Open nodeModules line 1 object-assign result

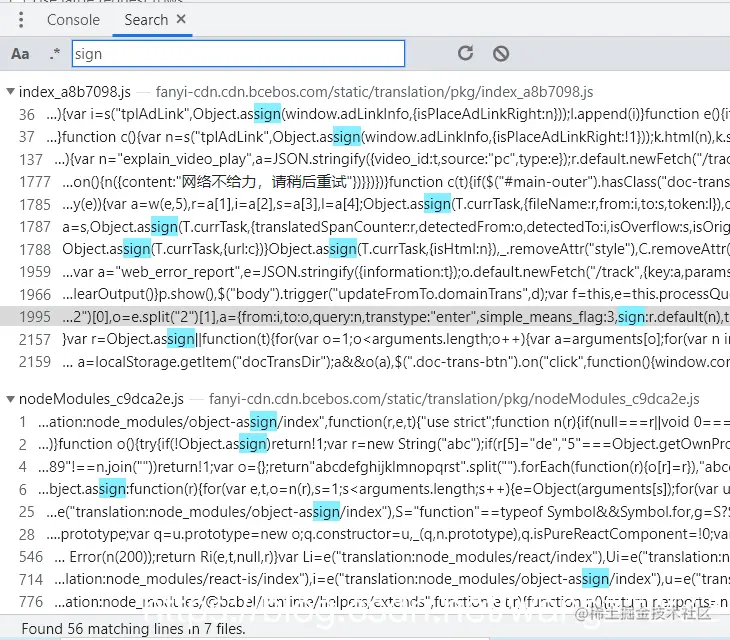(x=365, y=422)
